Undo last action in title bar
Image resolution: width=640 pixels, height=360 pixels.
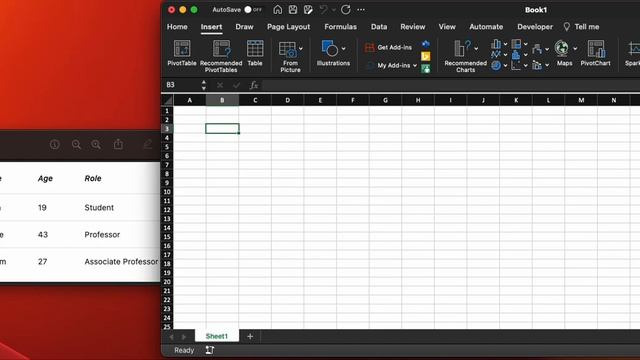tap(323, 10)
